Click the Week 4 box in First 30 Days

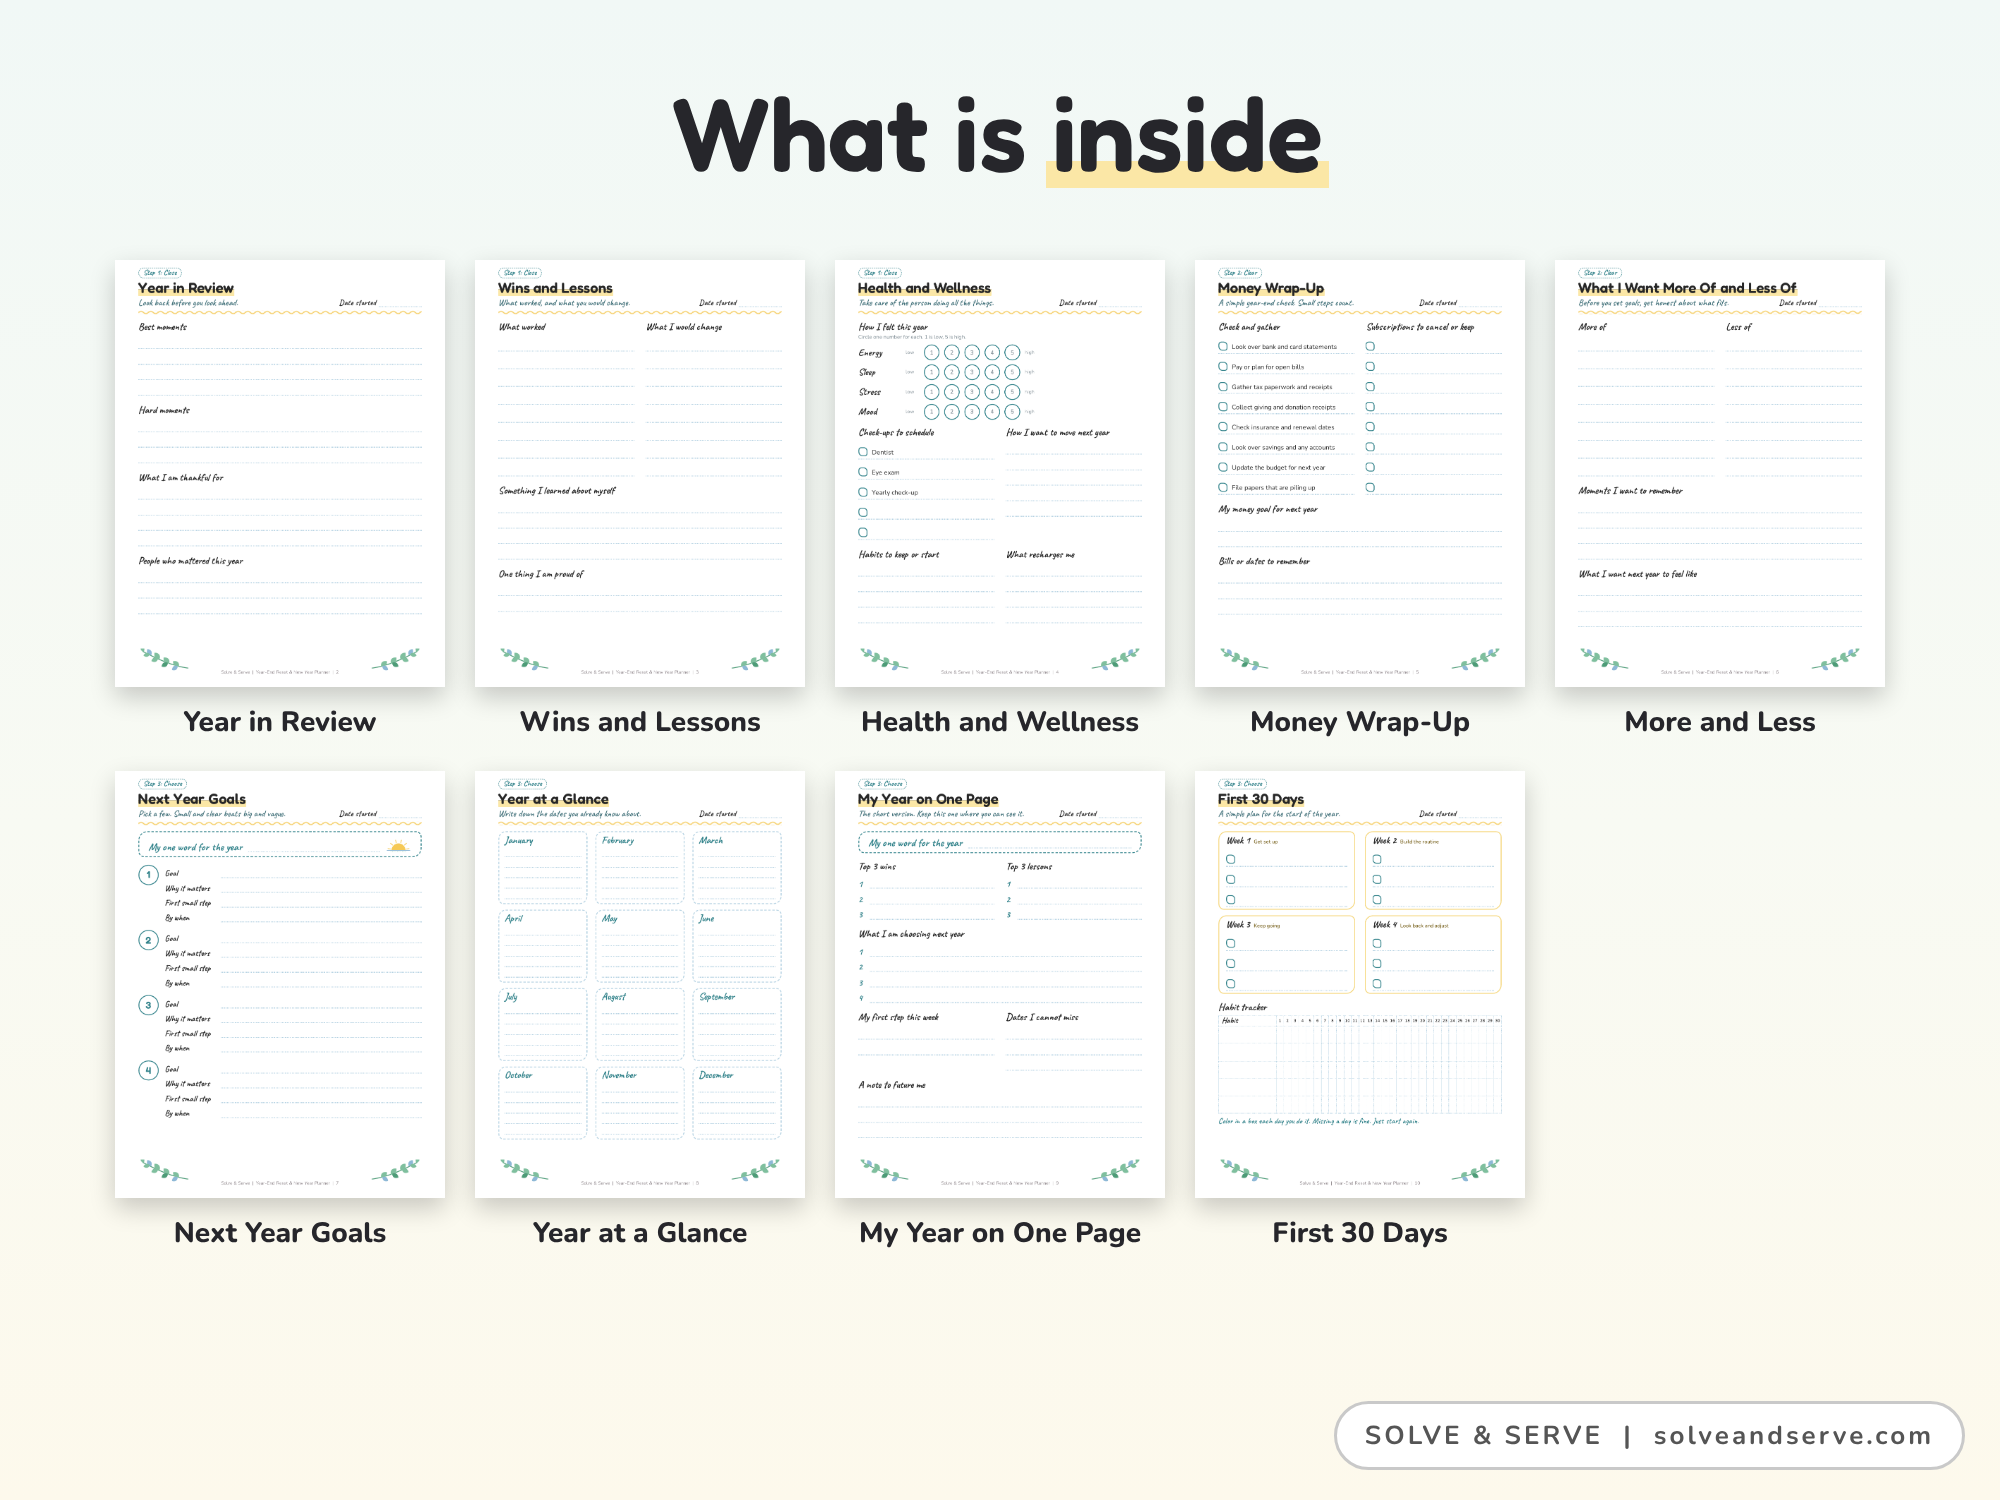pos(1433,954)
